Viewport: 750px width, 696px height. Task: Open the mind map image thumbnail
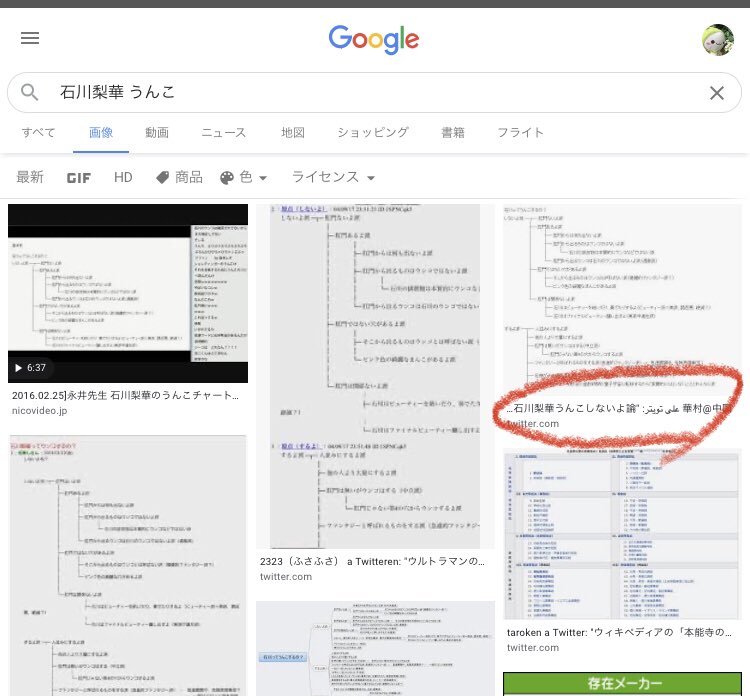tap(375, 649)
